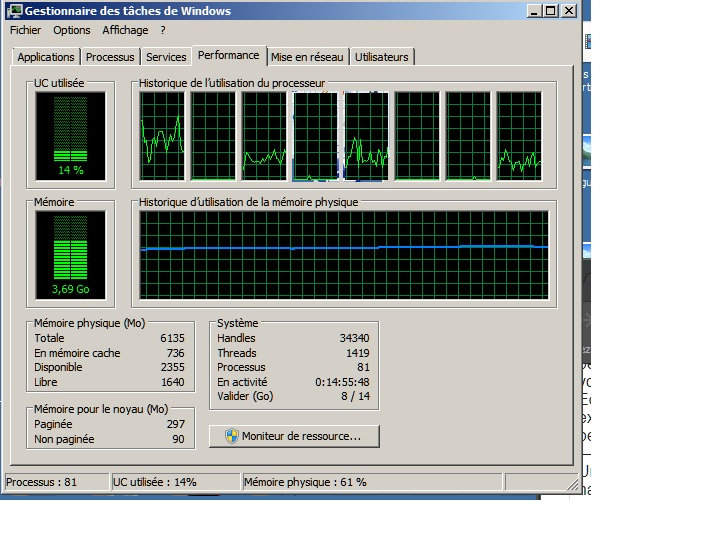Click the En activité time 0:14:55:48
The image size is (728, 556).
pyautogui.click(x=342, y=382)
